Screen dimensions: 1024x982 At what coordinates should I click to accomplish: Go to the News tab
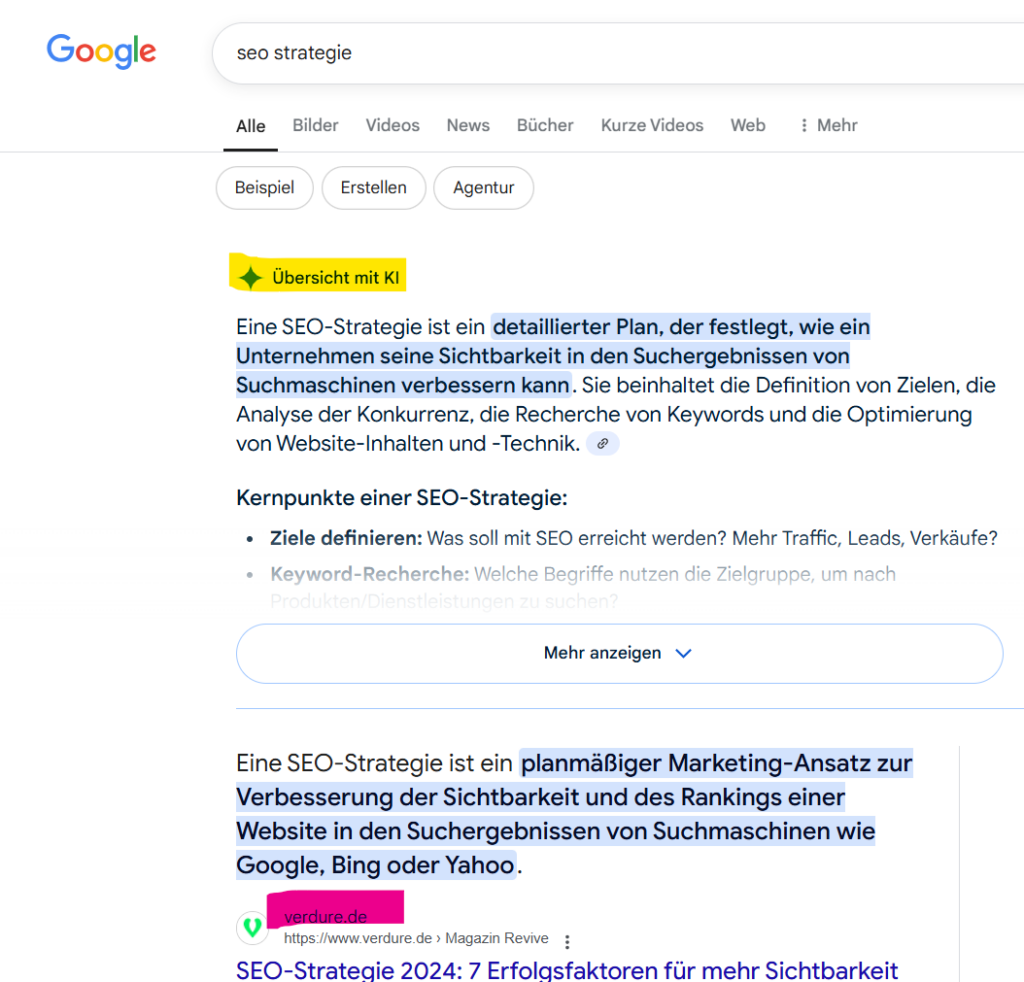(x=468, y=126)
